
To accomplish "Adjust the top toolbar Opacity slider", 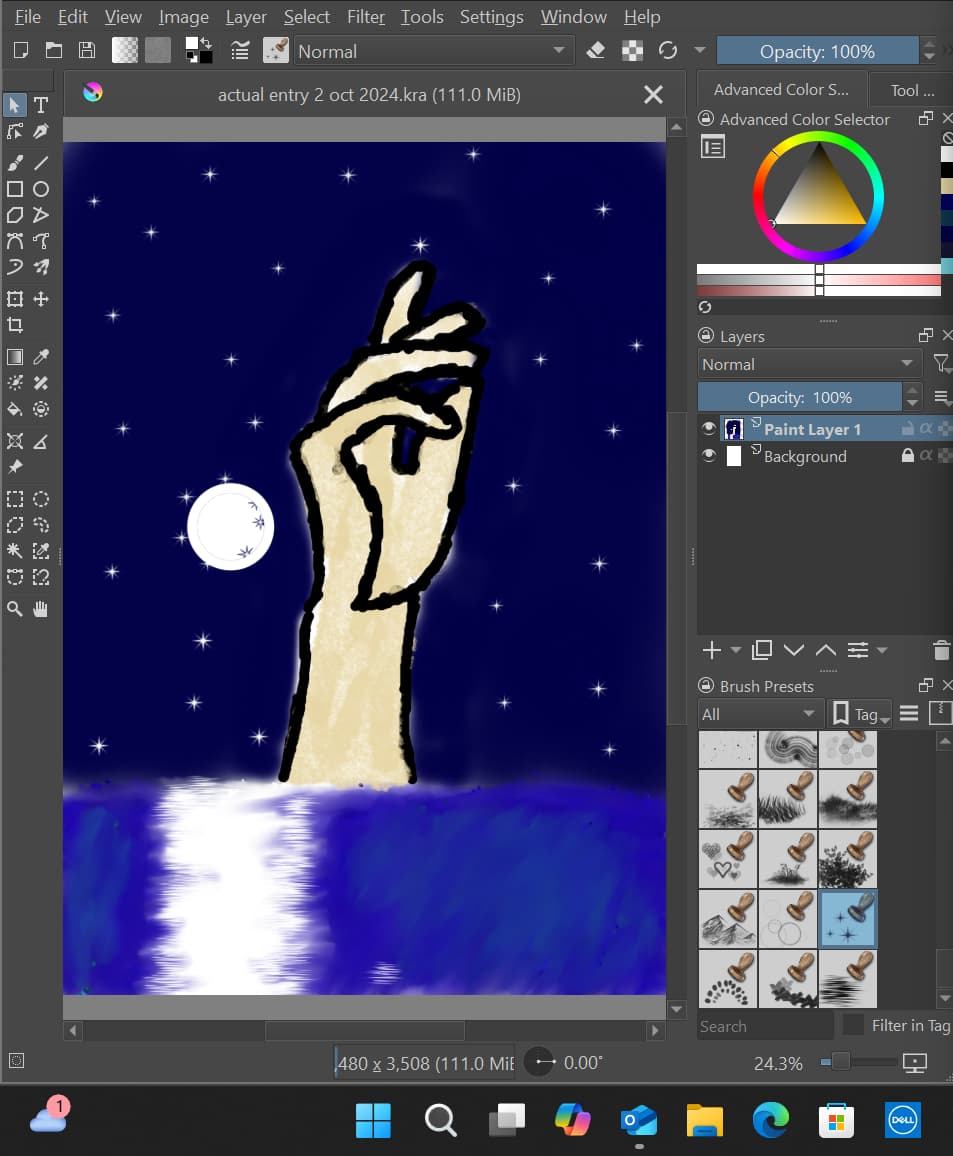I will tap(817, 51).
